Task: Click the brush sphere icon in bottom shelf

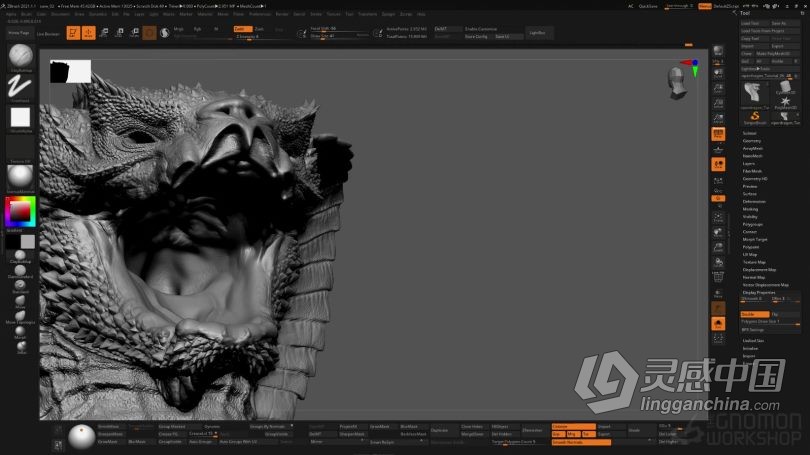Action: pos(81,437)
